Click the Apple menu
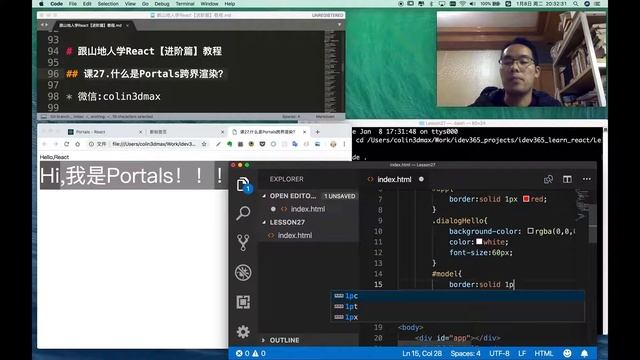The width and height of the screenshot is (640, 360). [41, 4]
